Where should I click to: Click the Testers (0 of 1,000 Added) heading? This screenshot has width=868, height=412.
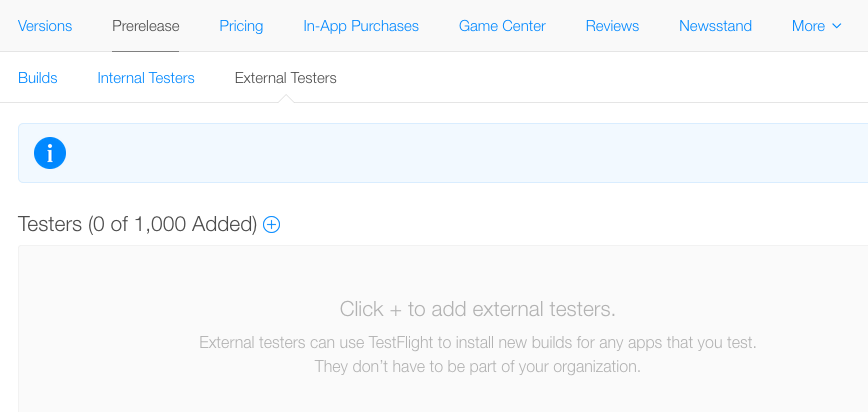tap(137, 224)
